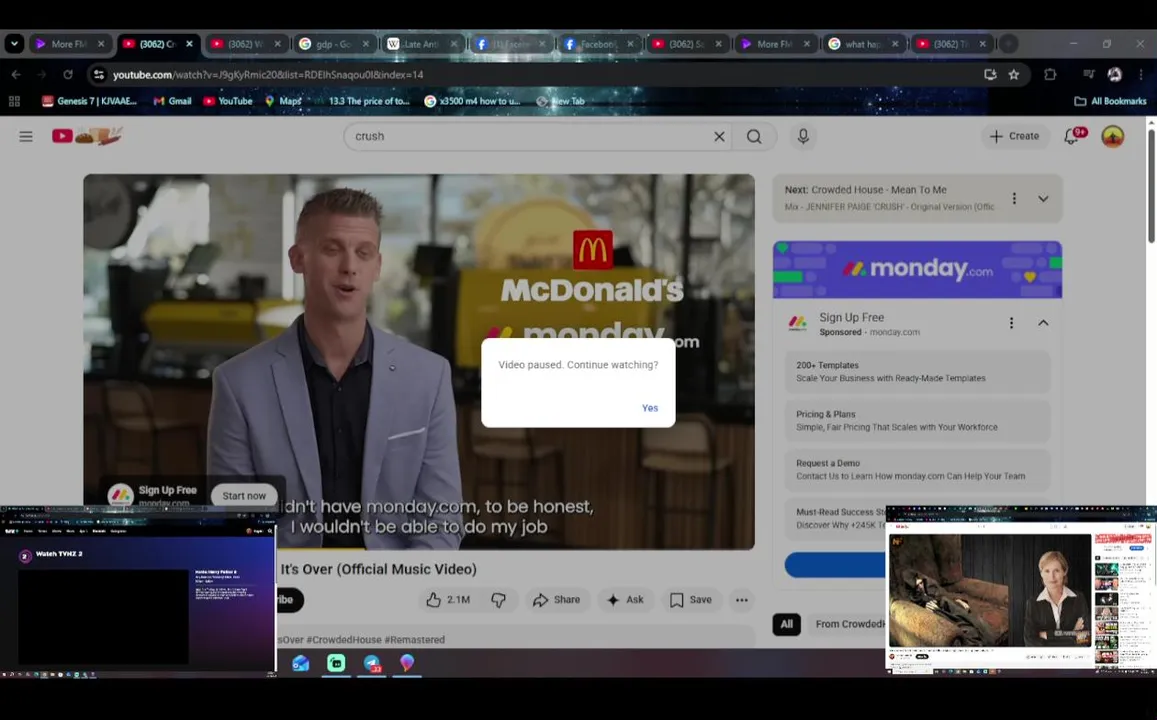Screen dimensions: 1157x720
Task: Open options menu for the Next playlist panel
Action: 1014,198
